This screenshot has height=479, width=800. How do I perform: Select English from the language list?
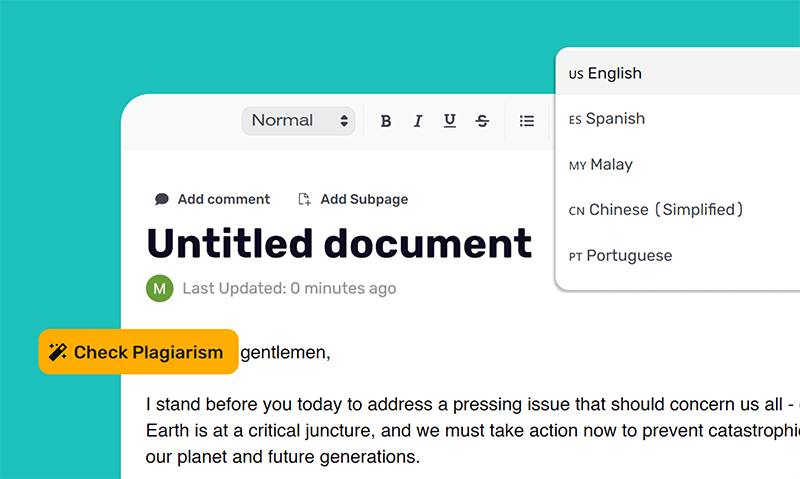point(614,73)
